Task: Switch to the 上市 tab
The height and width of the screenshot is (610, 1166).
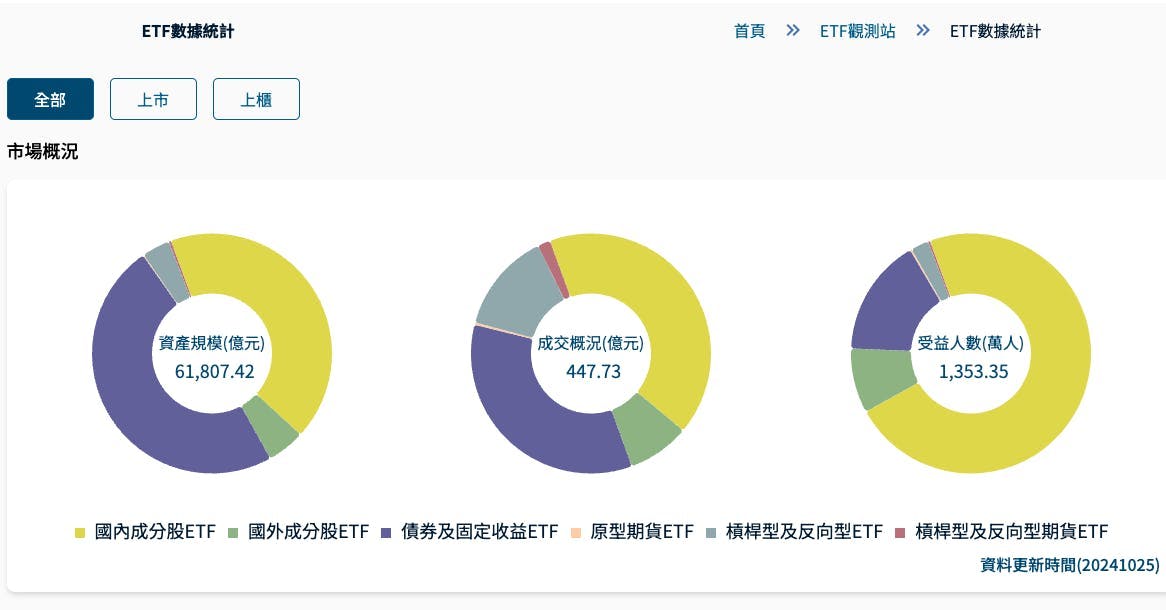Action: click(x=153, y=99)
